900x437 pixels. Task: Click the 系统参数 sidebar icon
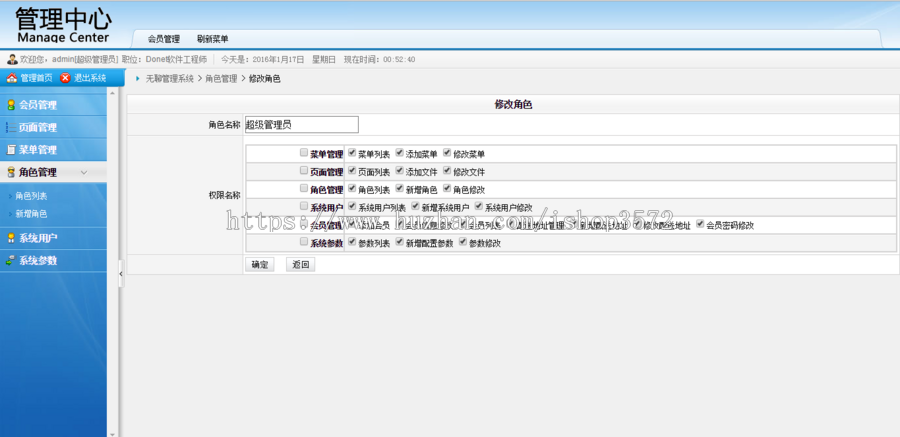(10, 260)
